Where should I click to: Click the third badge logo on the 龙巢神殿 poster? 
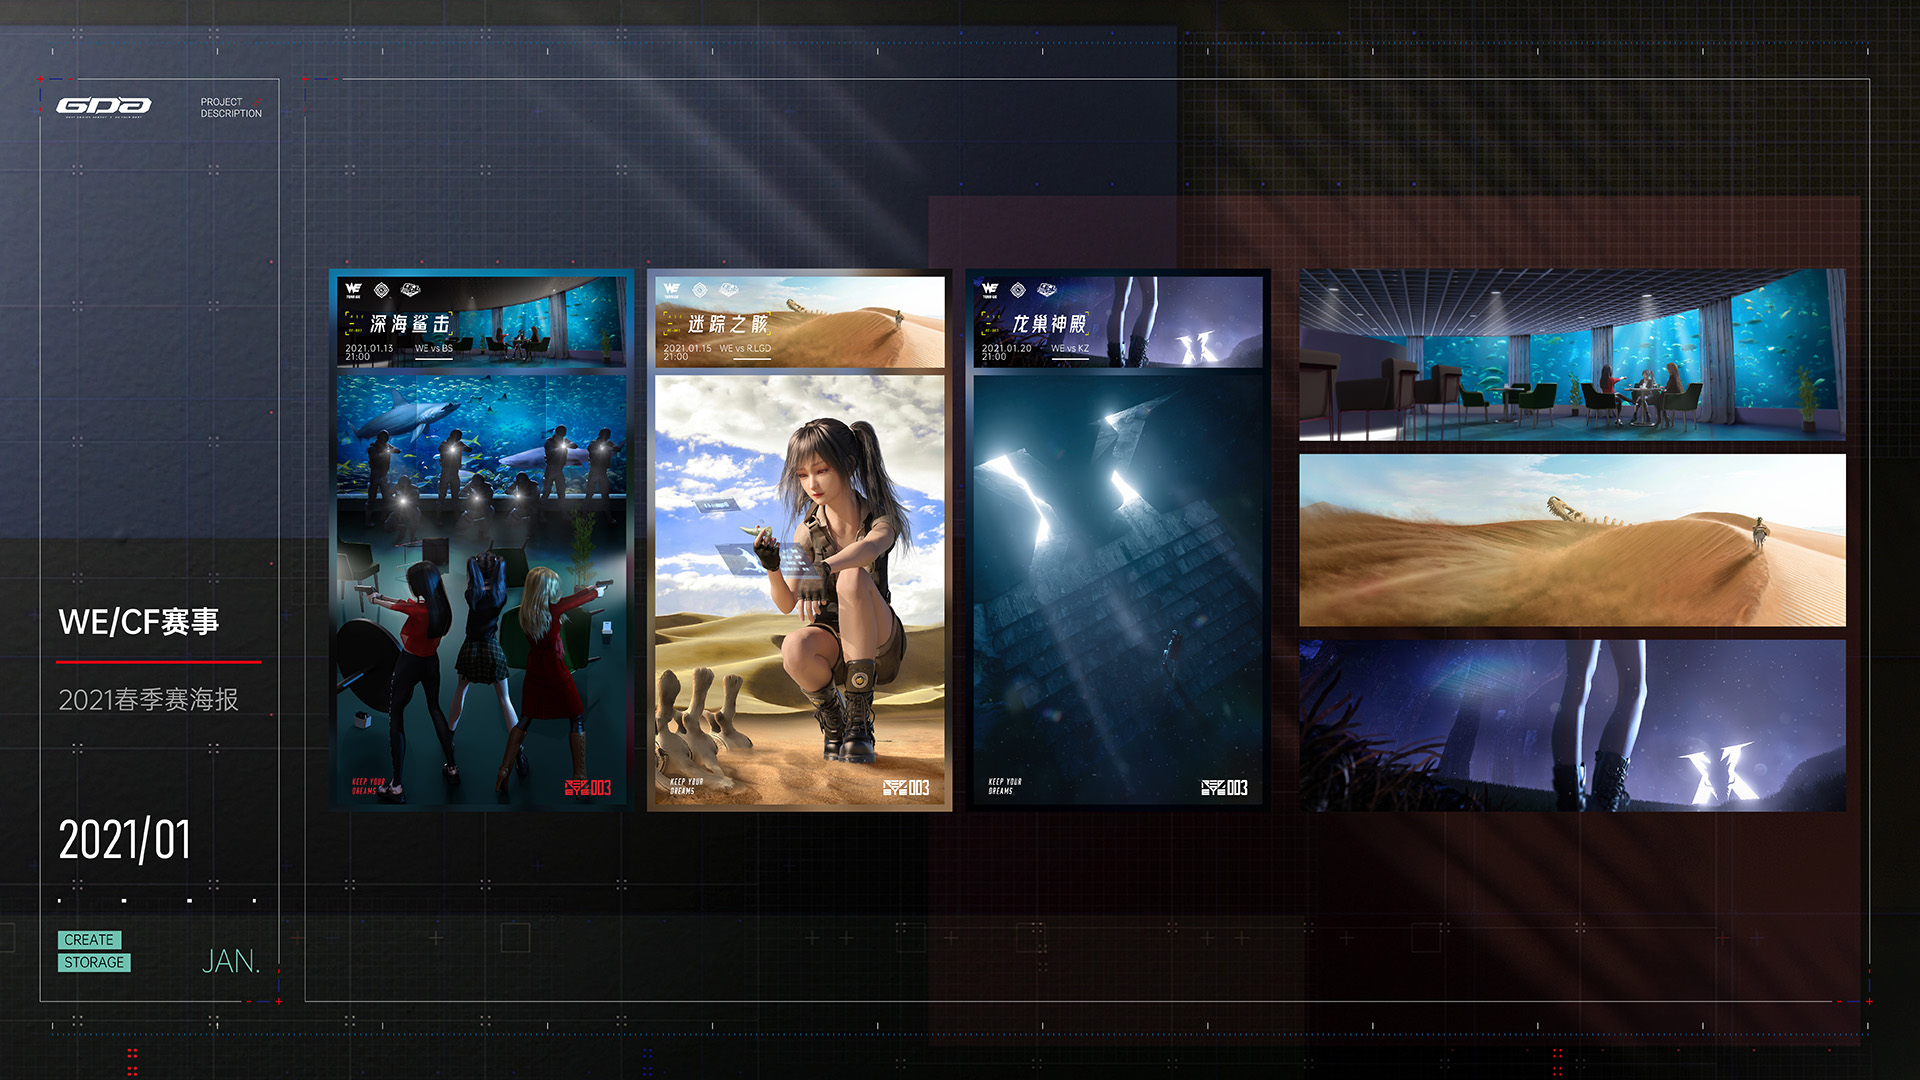coord(1046,290)
